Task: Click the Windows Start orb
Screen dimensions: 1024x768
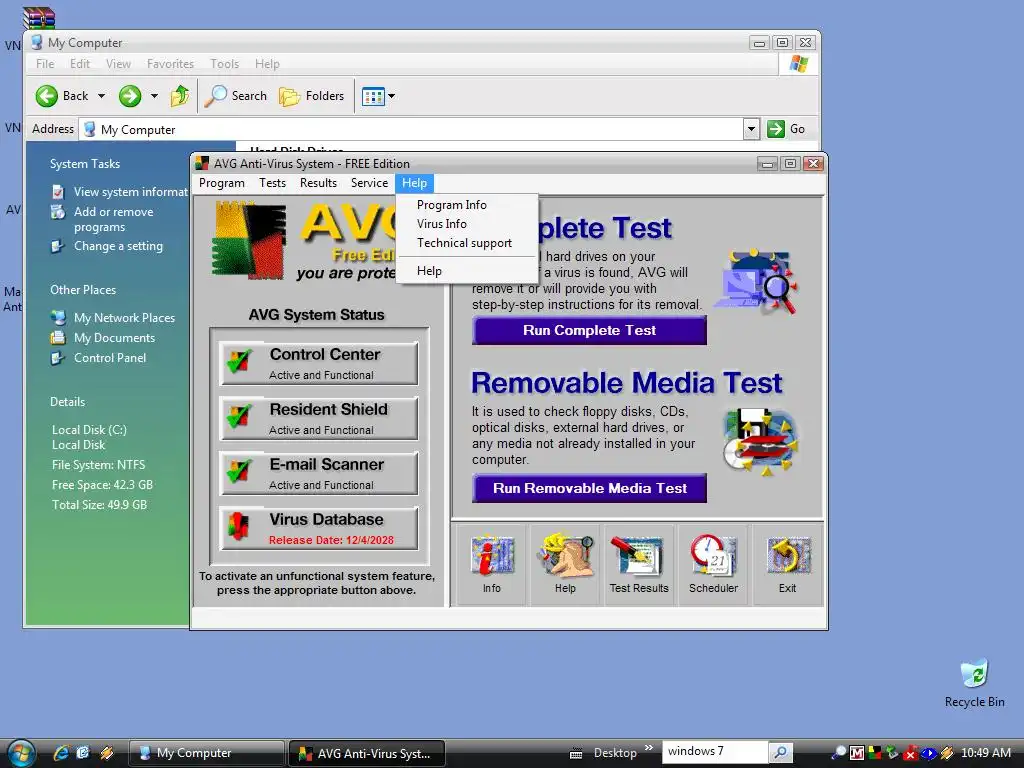Action: coord(20,752)
